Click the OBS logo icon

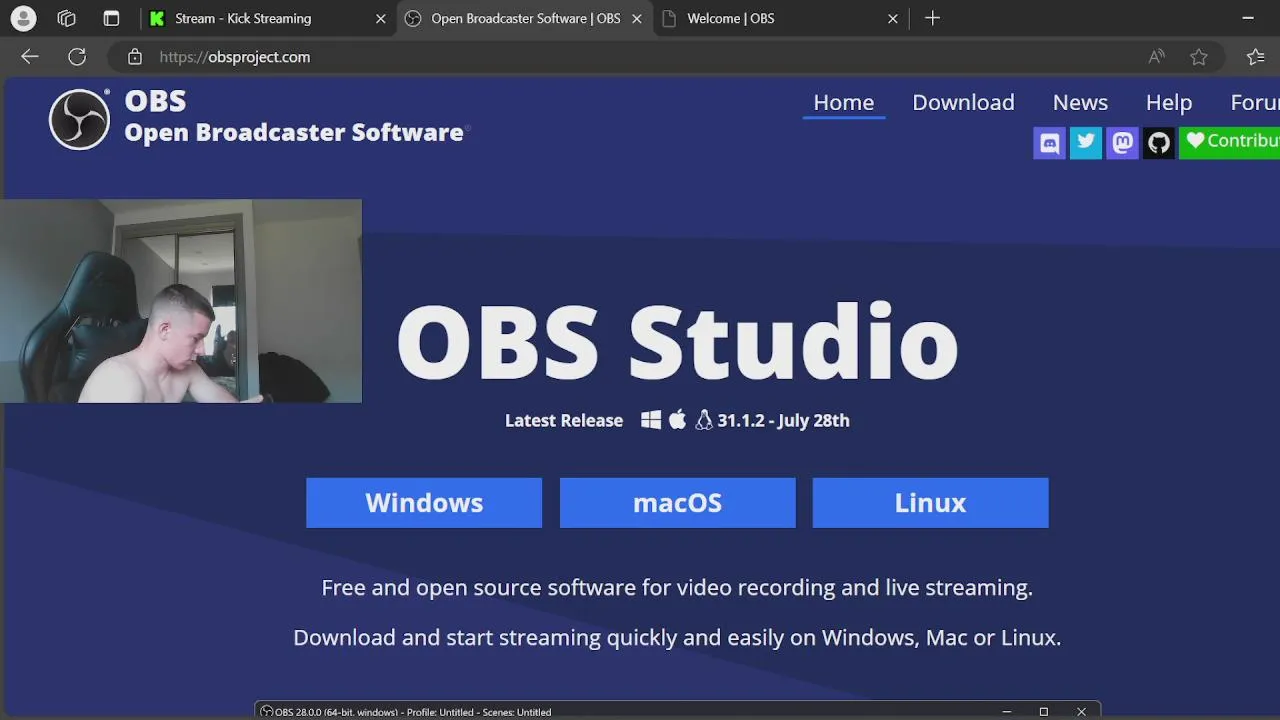point(79,119)
